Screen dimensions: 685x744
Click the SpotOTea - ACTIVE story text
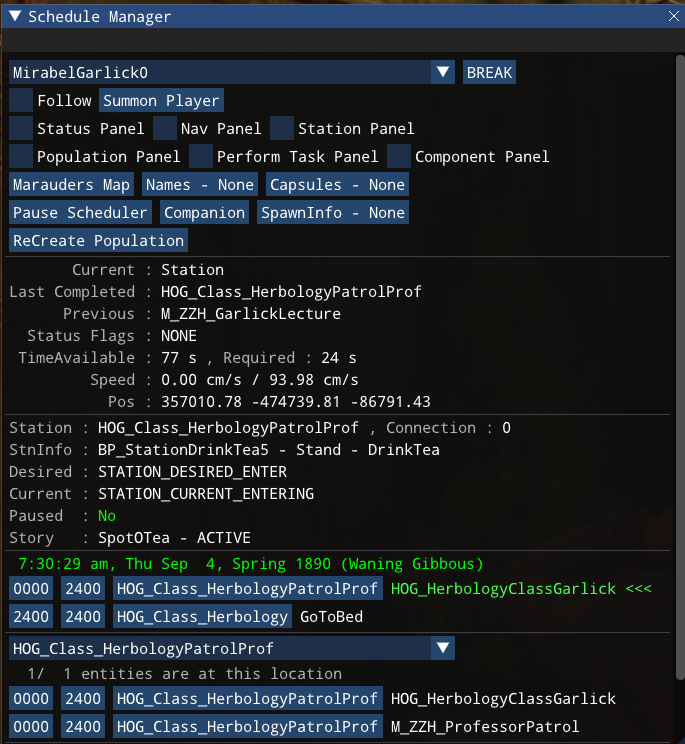(174, 538)
